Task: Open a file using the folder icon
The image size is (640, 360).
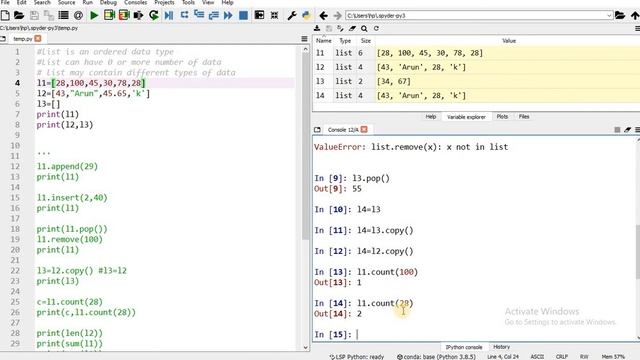Action: tap(19, 16)
